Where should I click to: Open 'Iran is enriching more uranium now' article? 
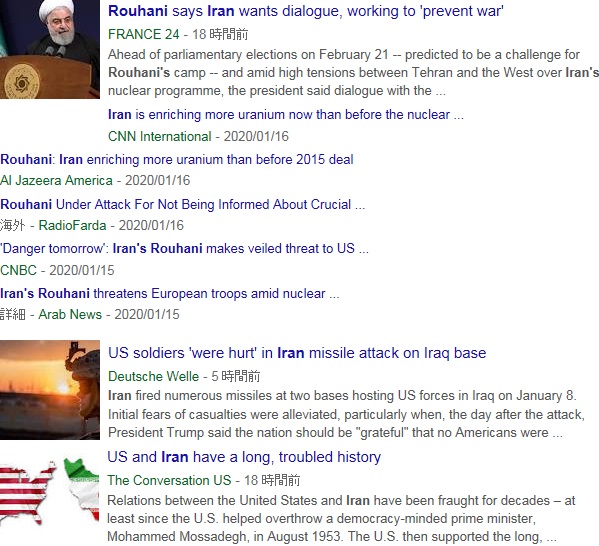pyautogui.click(x=286, y=115)
